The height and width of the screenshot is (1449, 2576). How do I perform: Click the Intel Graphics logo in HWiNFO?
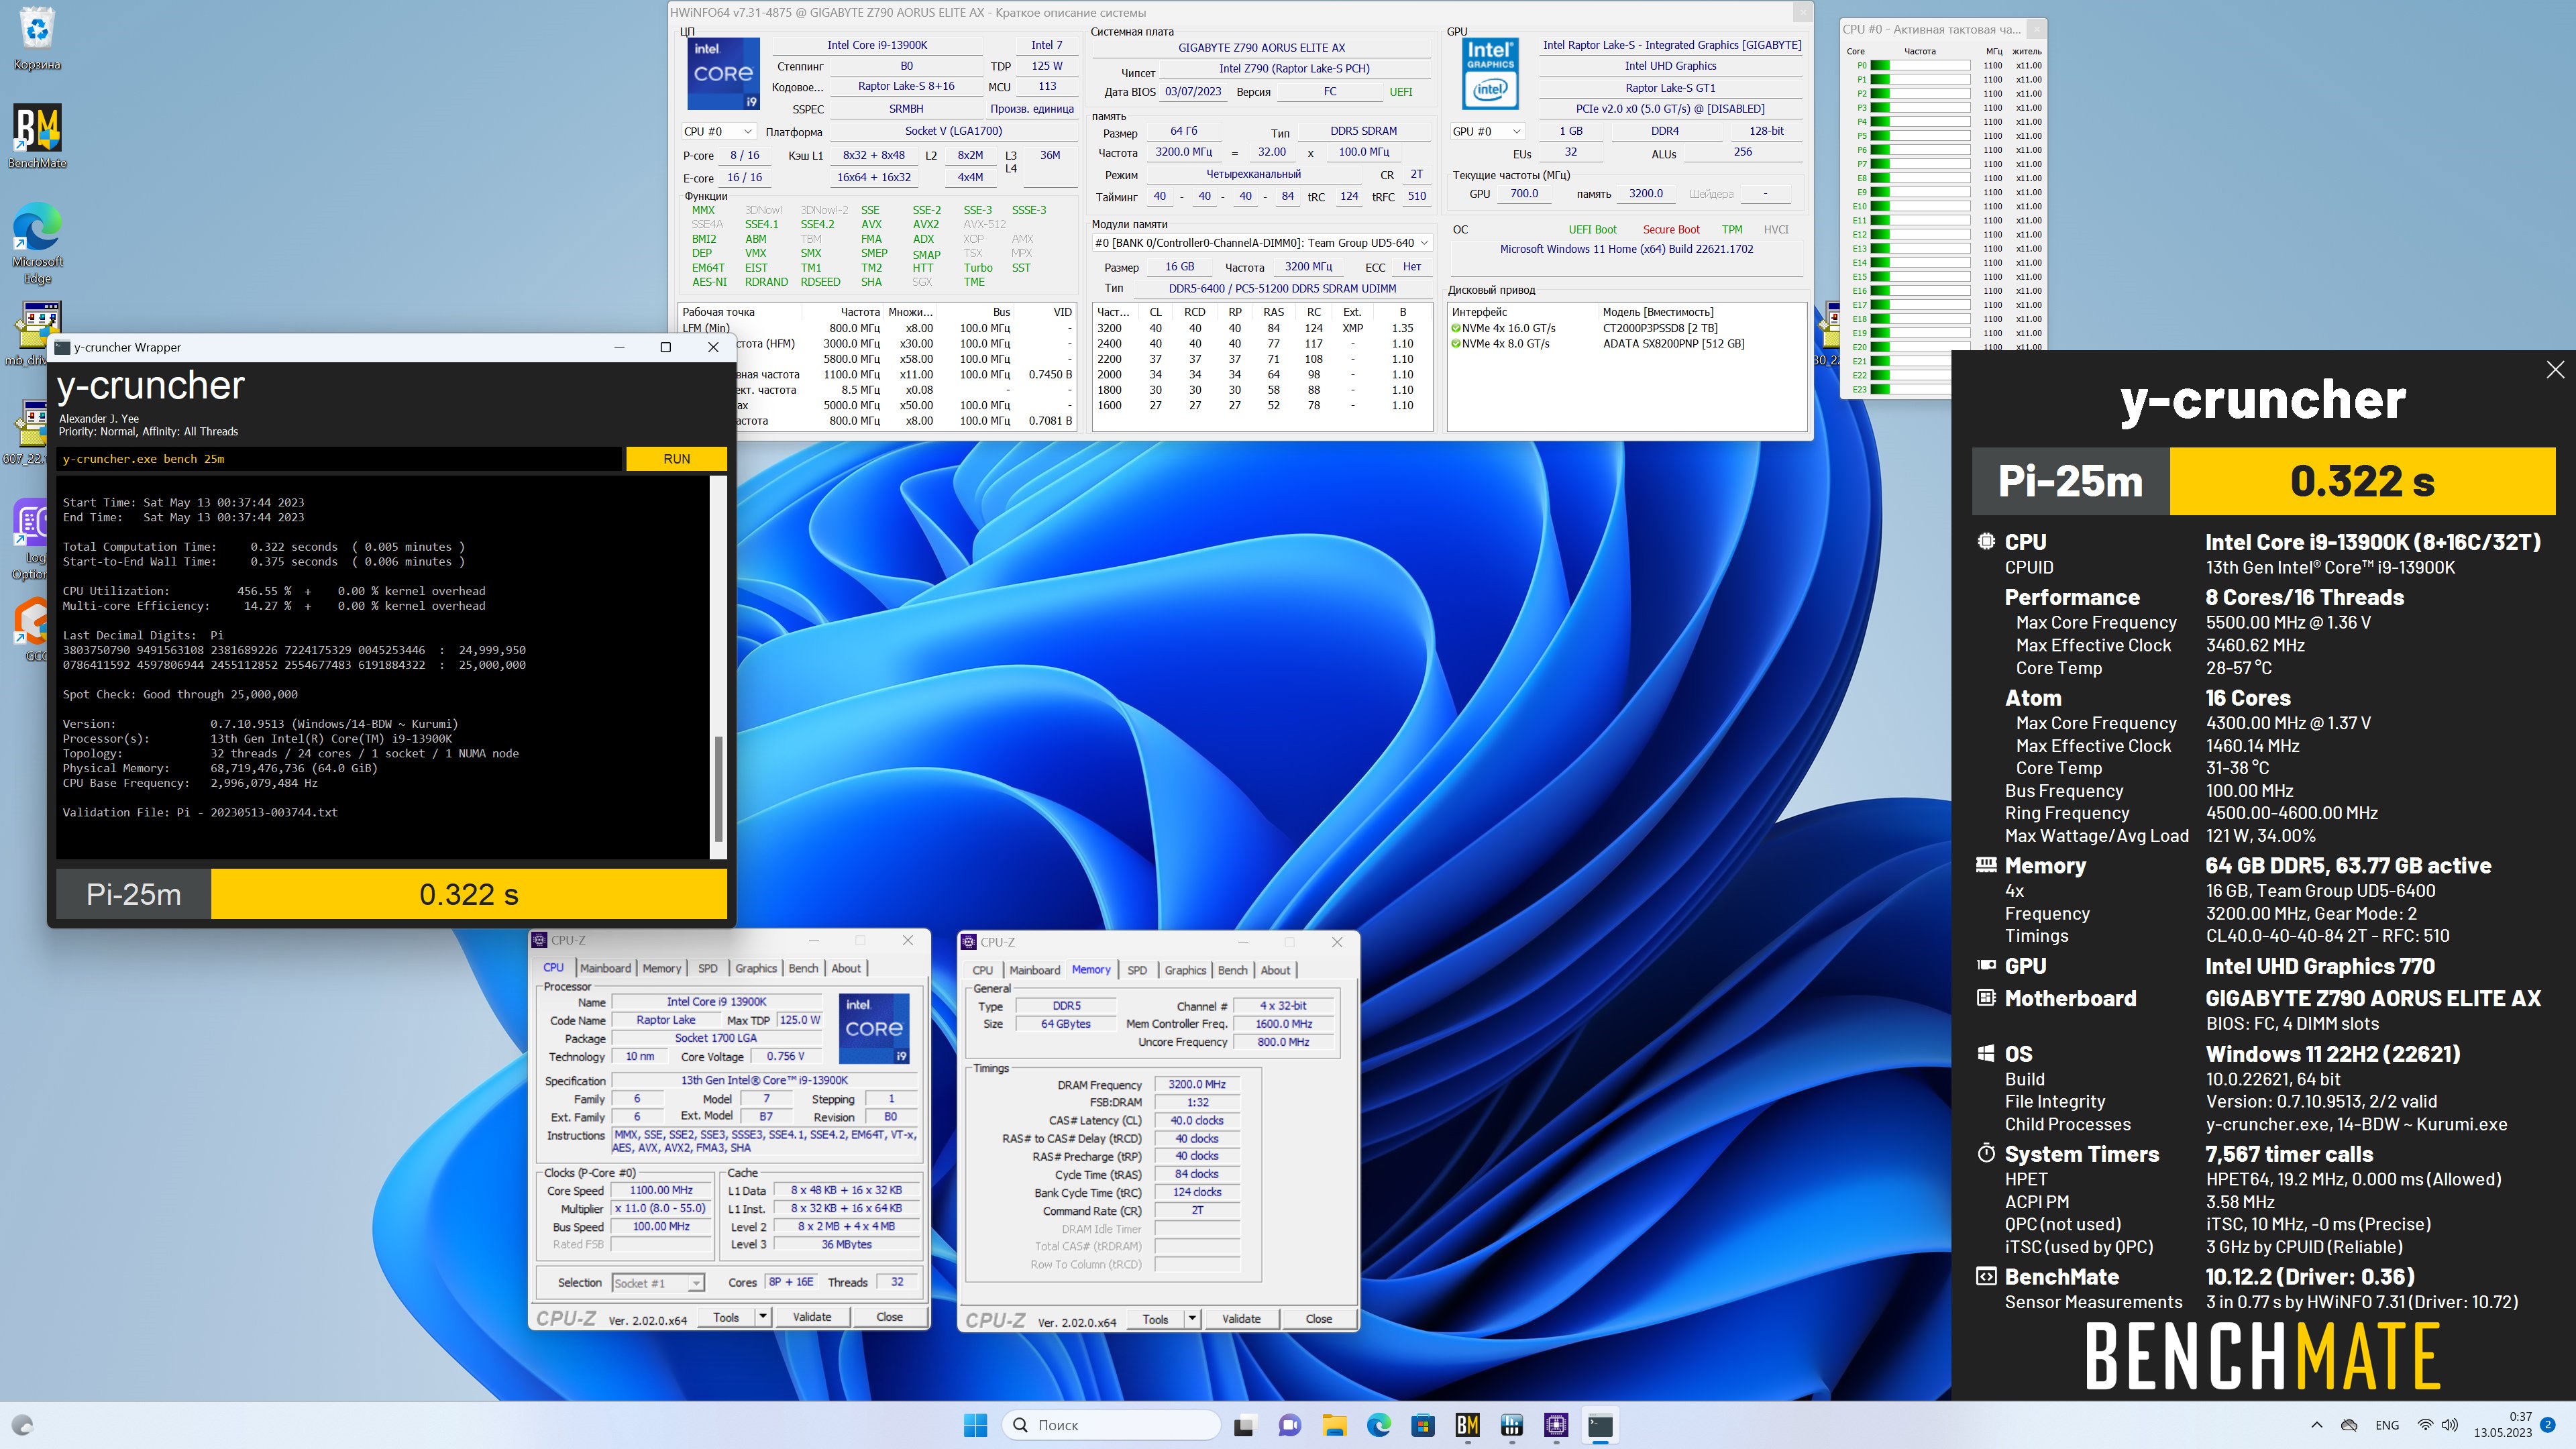click(1490, 74)
